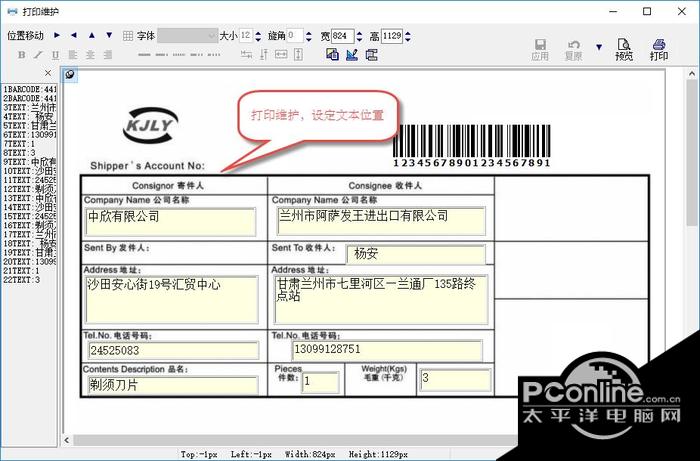Click the vertical height stretch icon
This screenshot has width=700, height=461.
(298, 55)
